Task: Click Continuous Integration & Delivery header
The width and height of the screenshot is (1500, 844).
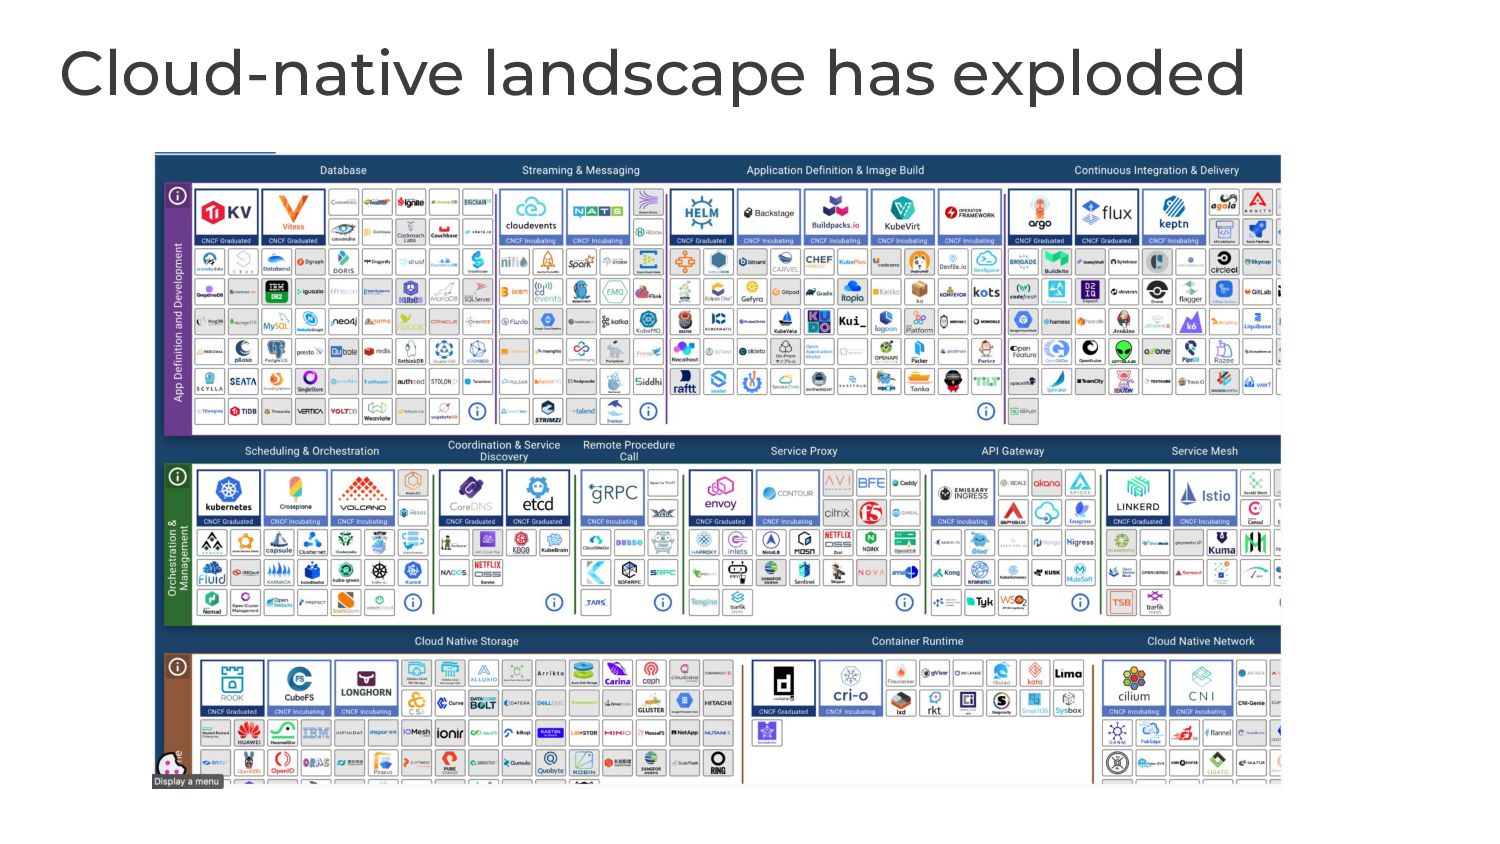Action: click(1157, 171)
